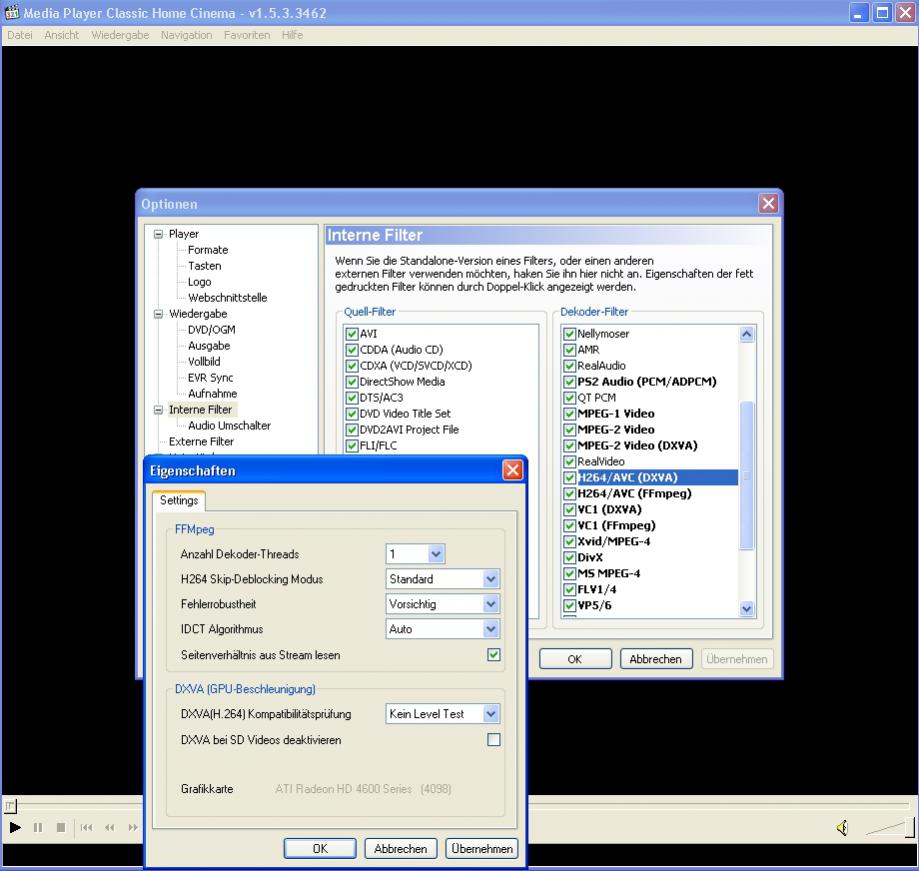Select DVD/OGM in options tree
The height and width of the screenshot is (871, 919).
coord(211,329)
